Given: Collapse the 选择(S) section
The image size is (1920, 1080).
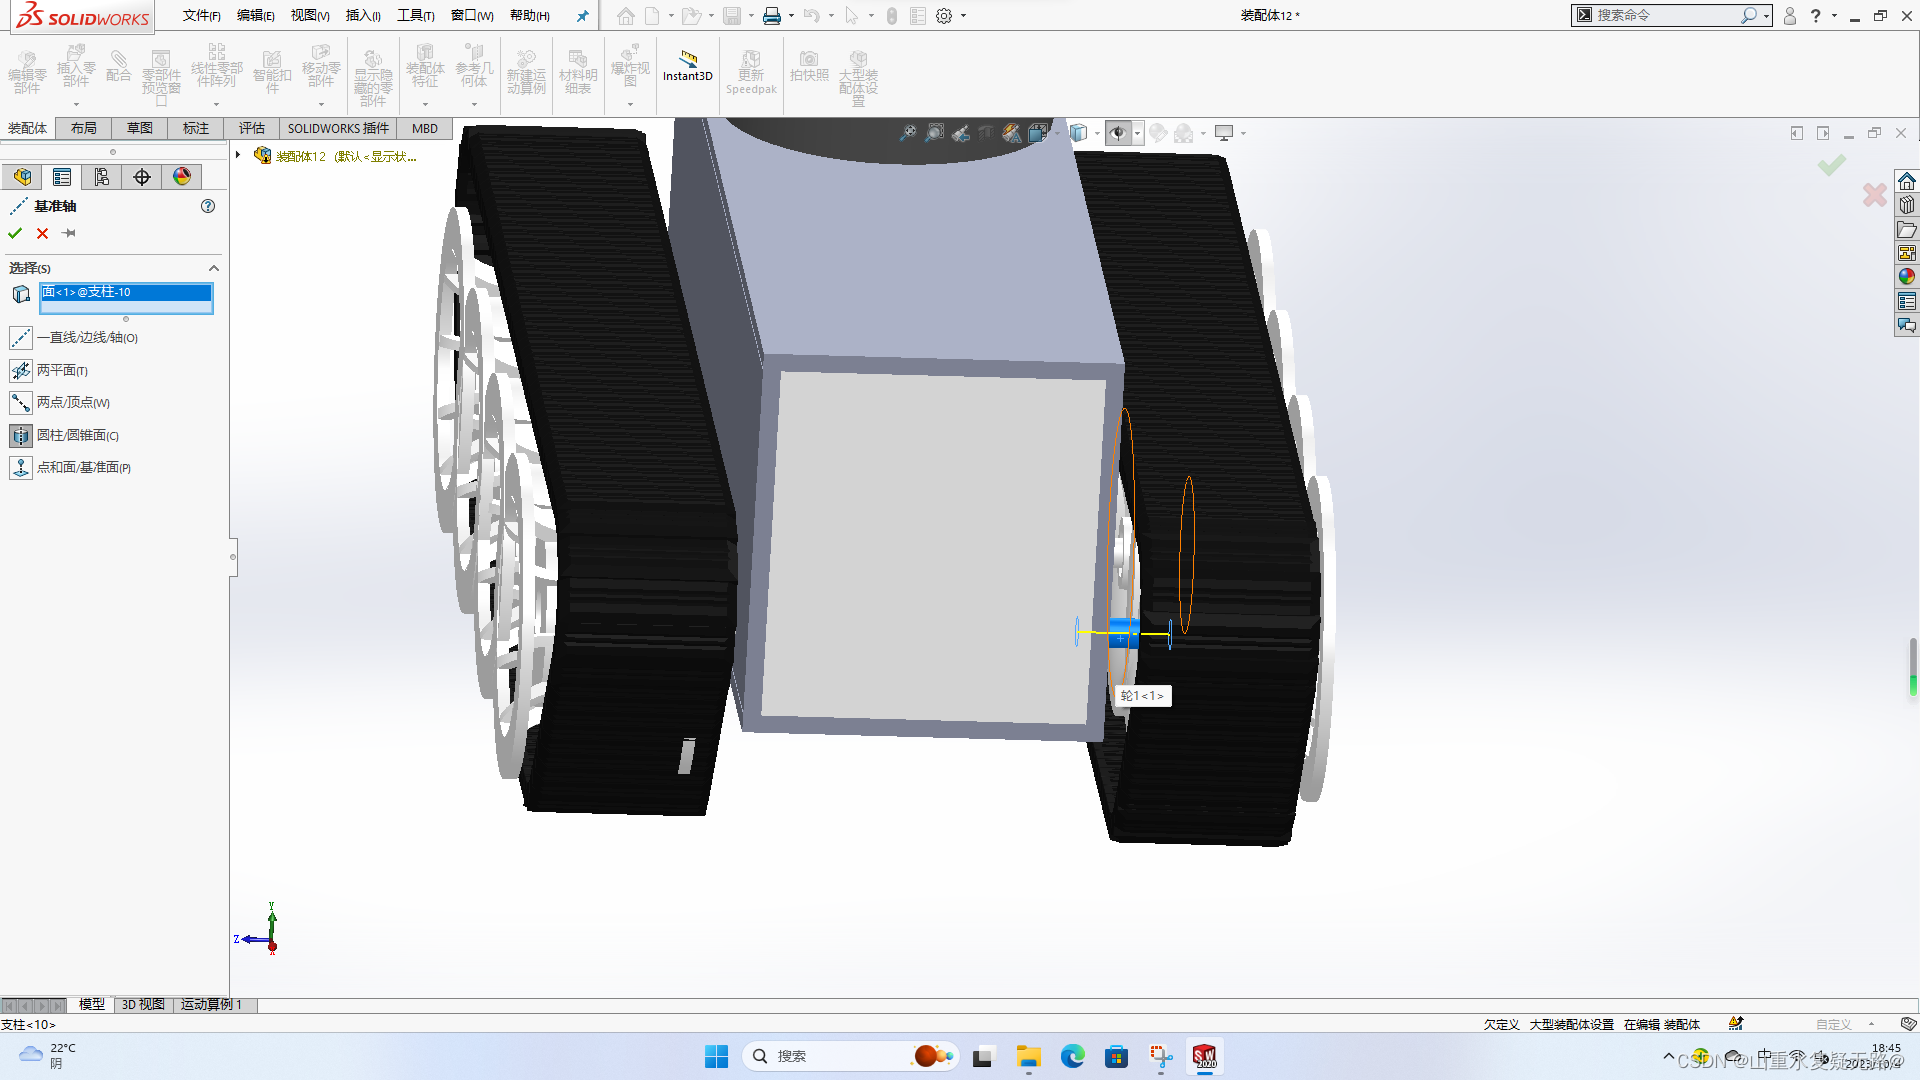Looking at the screenshot, I should 213,268.
